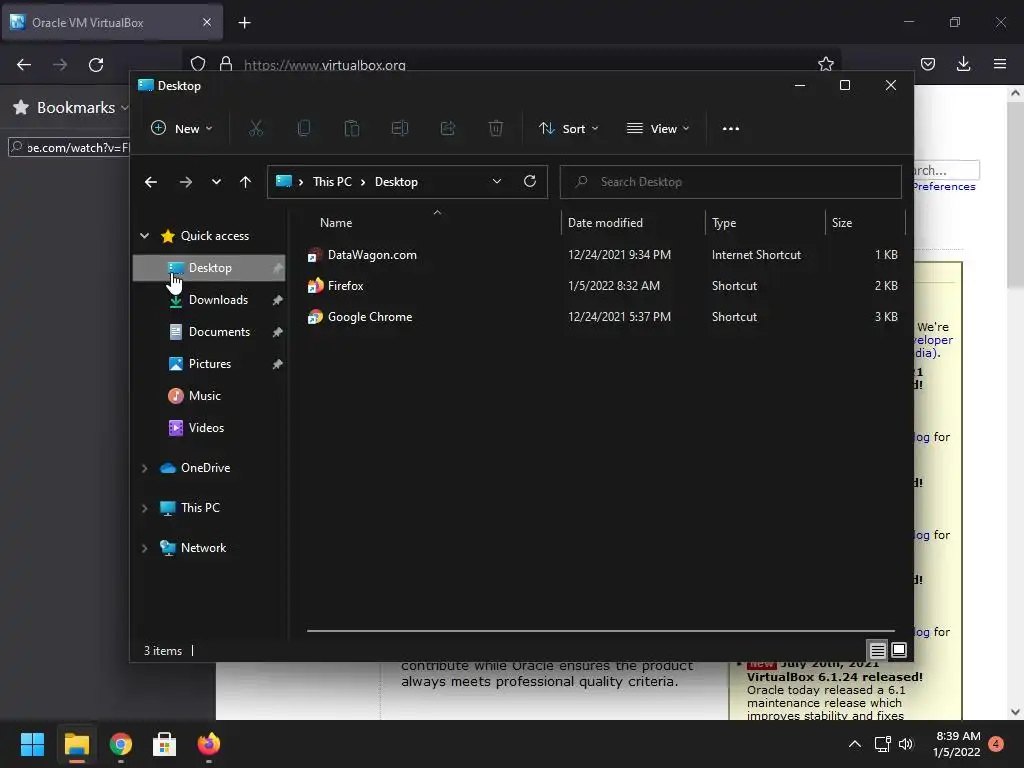
Task: Expand the OneDrive tree node
Action: click(x=144, y=468)
